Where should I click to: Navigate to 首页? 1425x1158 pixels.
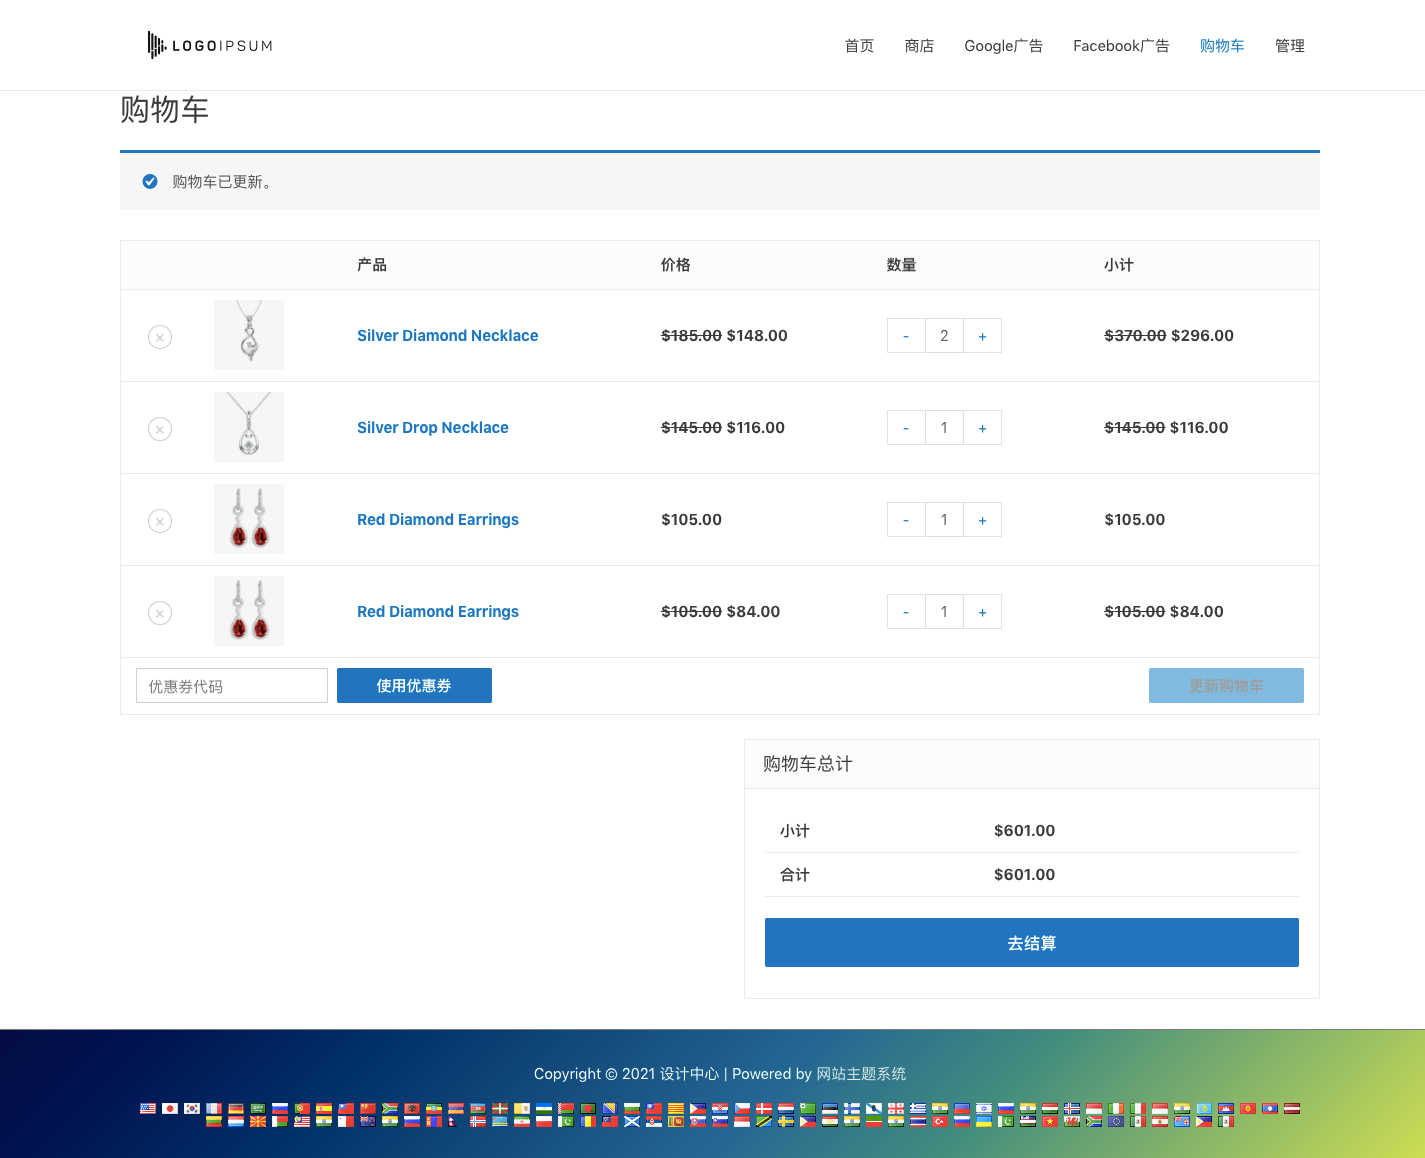pyautogui.click(x=859, y=46)
